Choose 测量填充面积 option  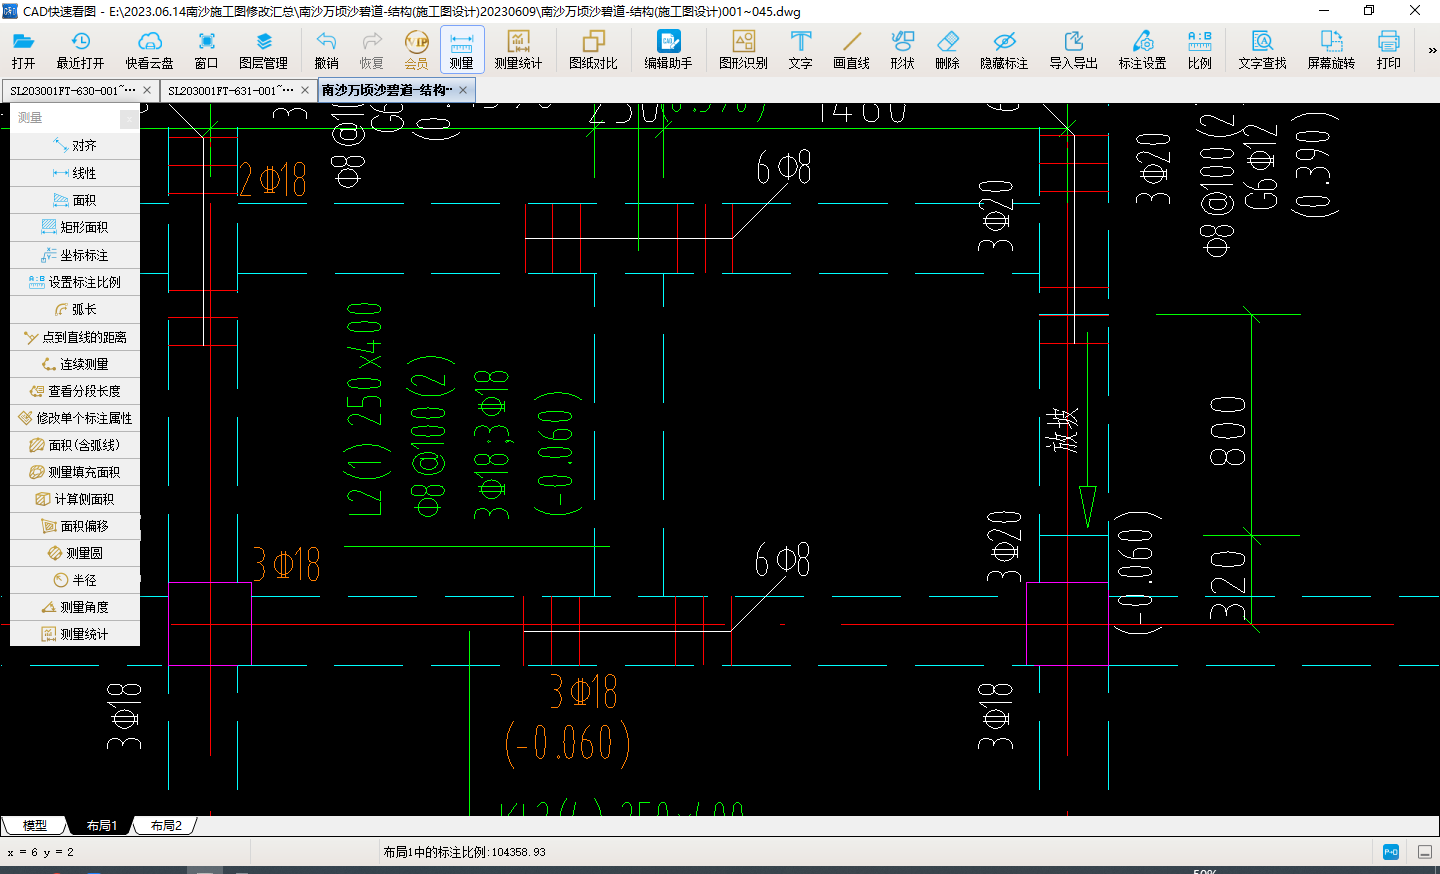(x=75, y=472)
